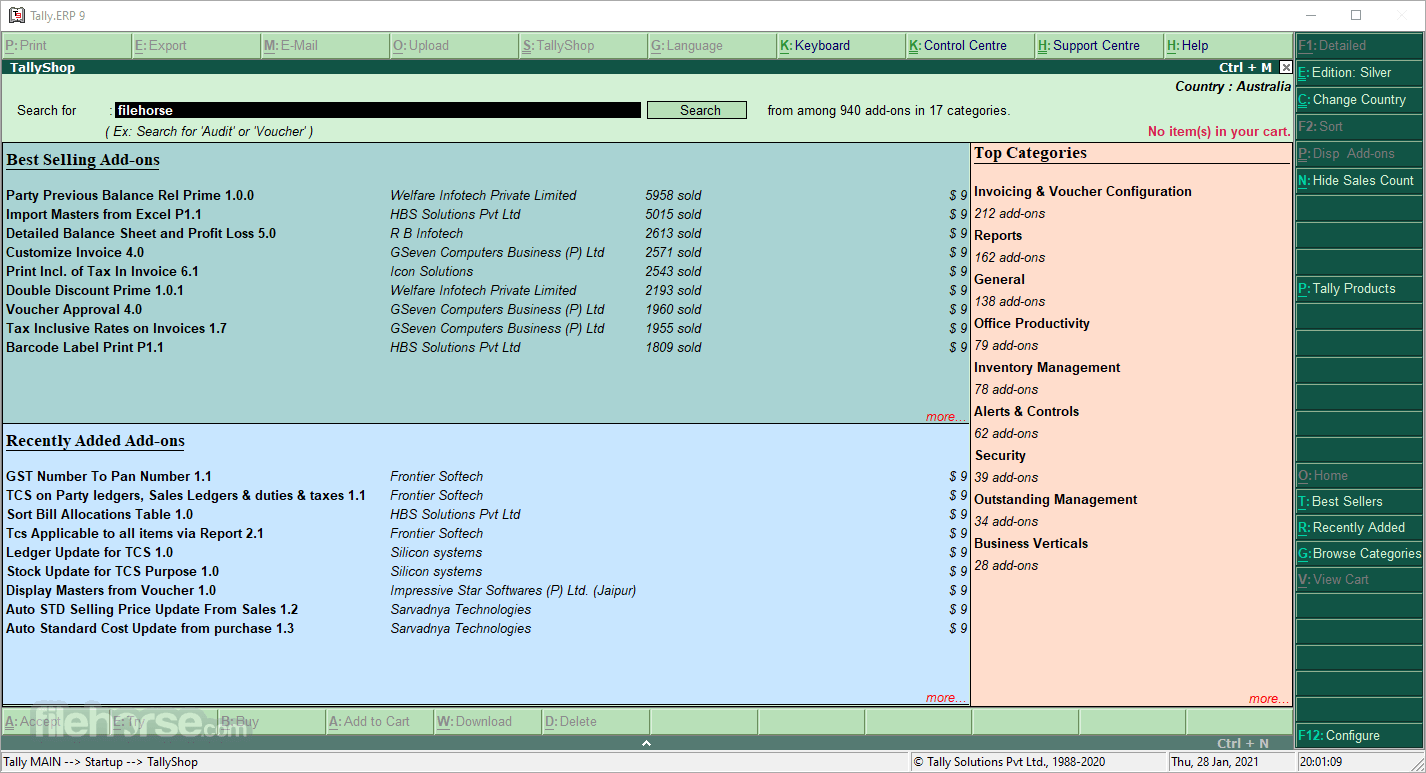Click the Search button
This screenshot has height=773, width=1426.
tap(697, 110)
